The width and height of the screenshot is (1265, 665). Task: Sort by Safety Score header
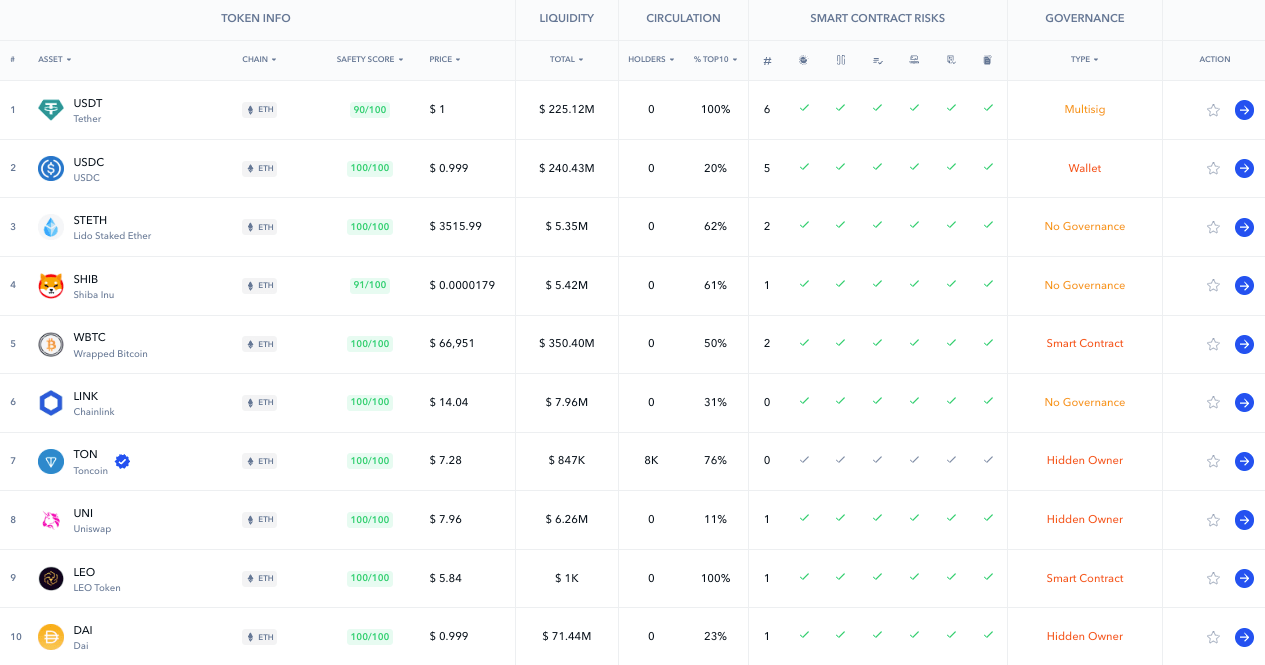(x=370, y=60)
